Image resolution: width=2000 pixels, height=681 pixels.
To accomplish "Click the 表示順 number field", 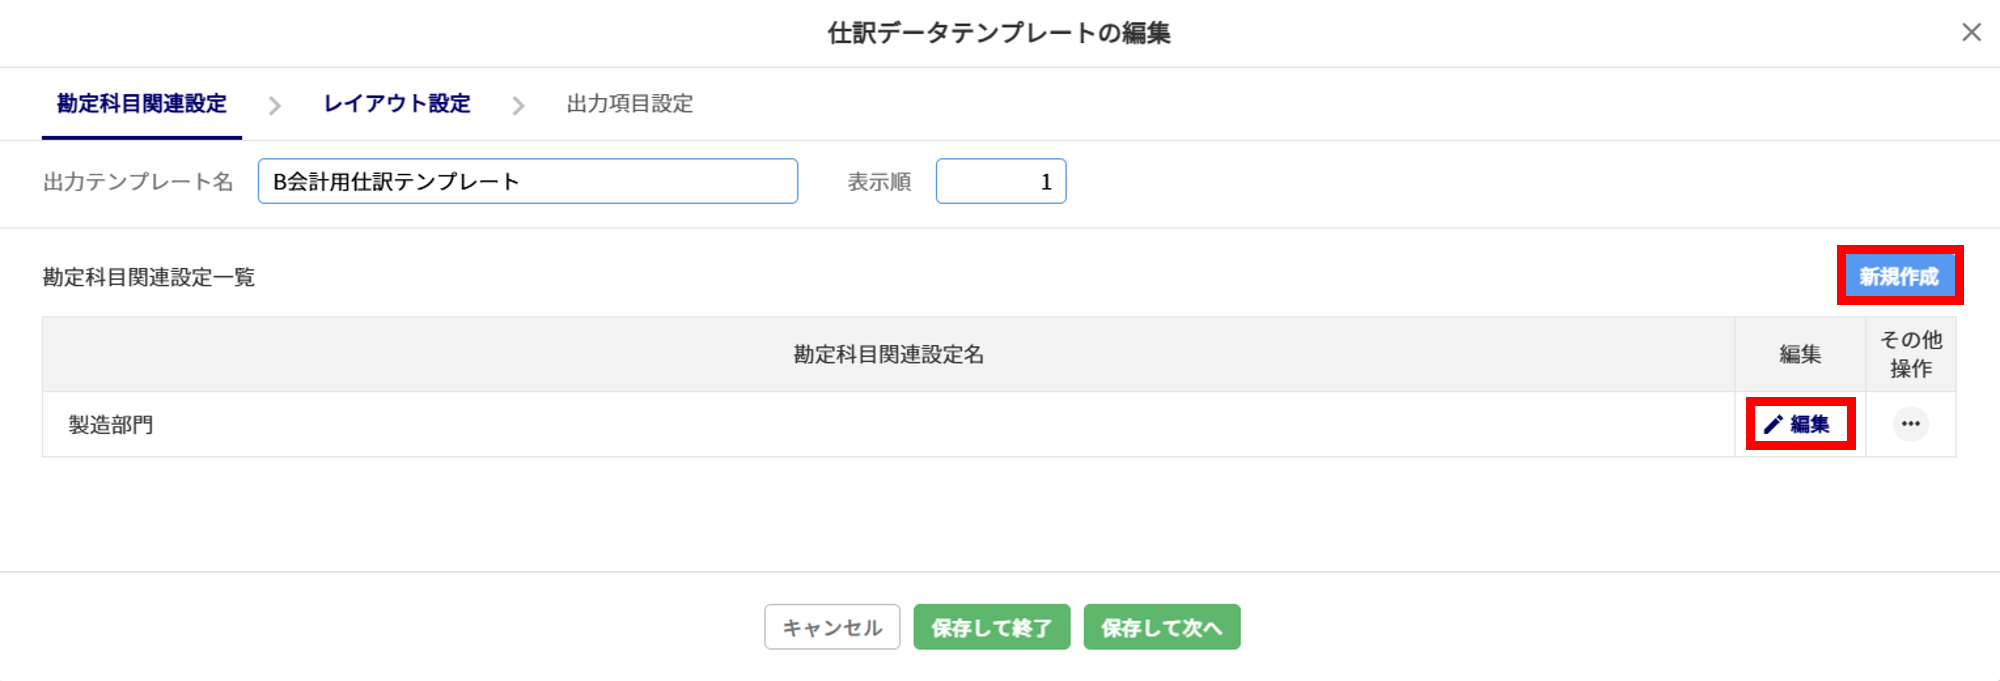I will click(1000, 181).
